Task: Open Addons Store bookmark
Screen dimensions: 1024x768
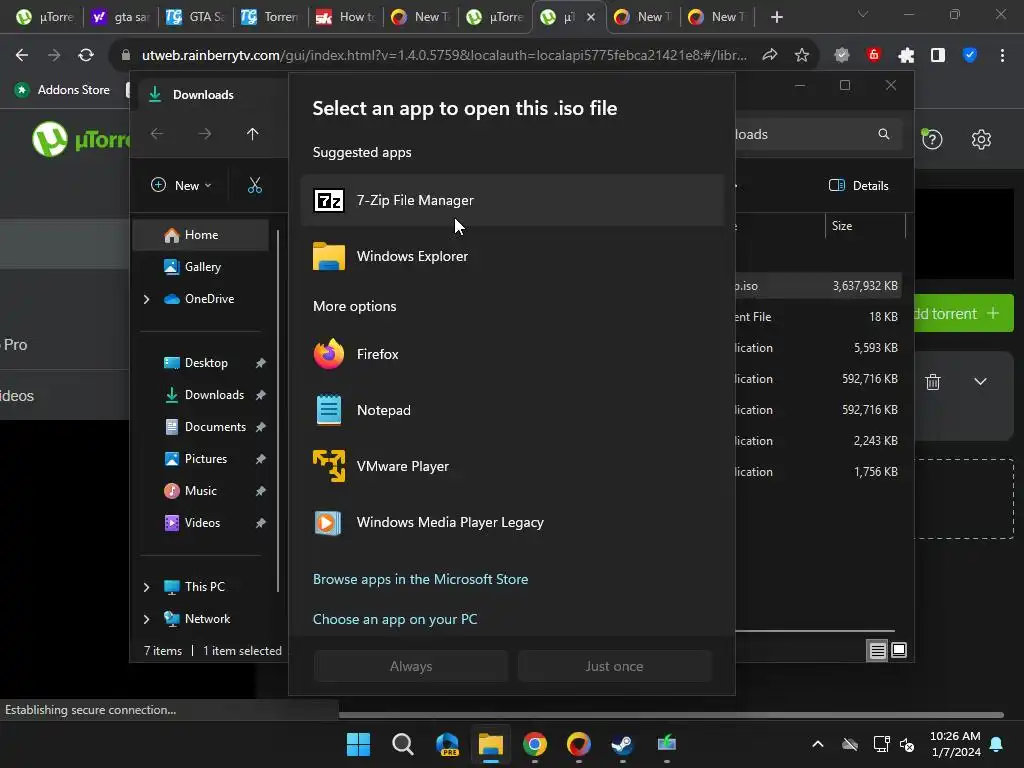Action: (x=63, y=90)
